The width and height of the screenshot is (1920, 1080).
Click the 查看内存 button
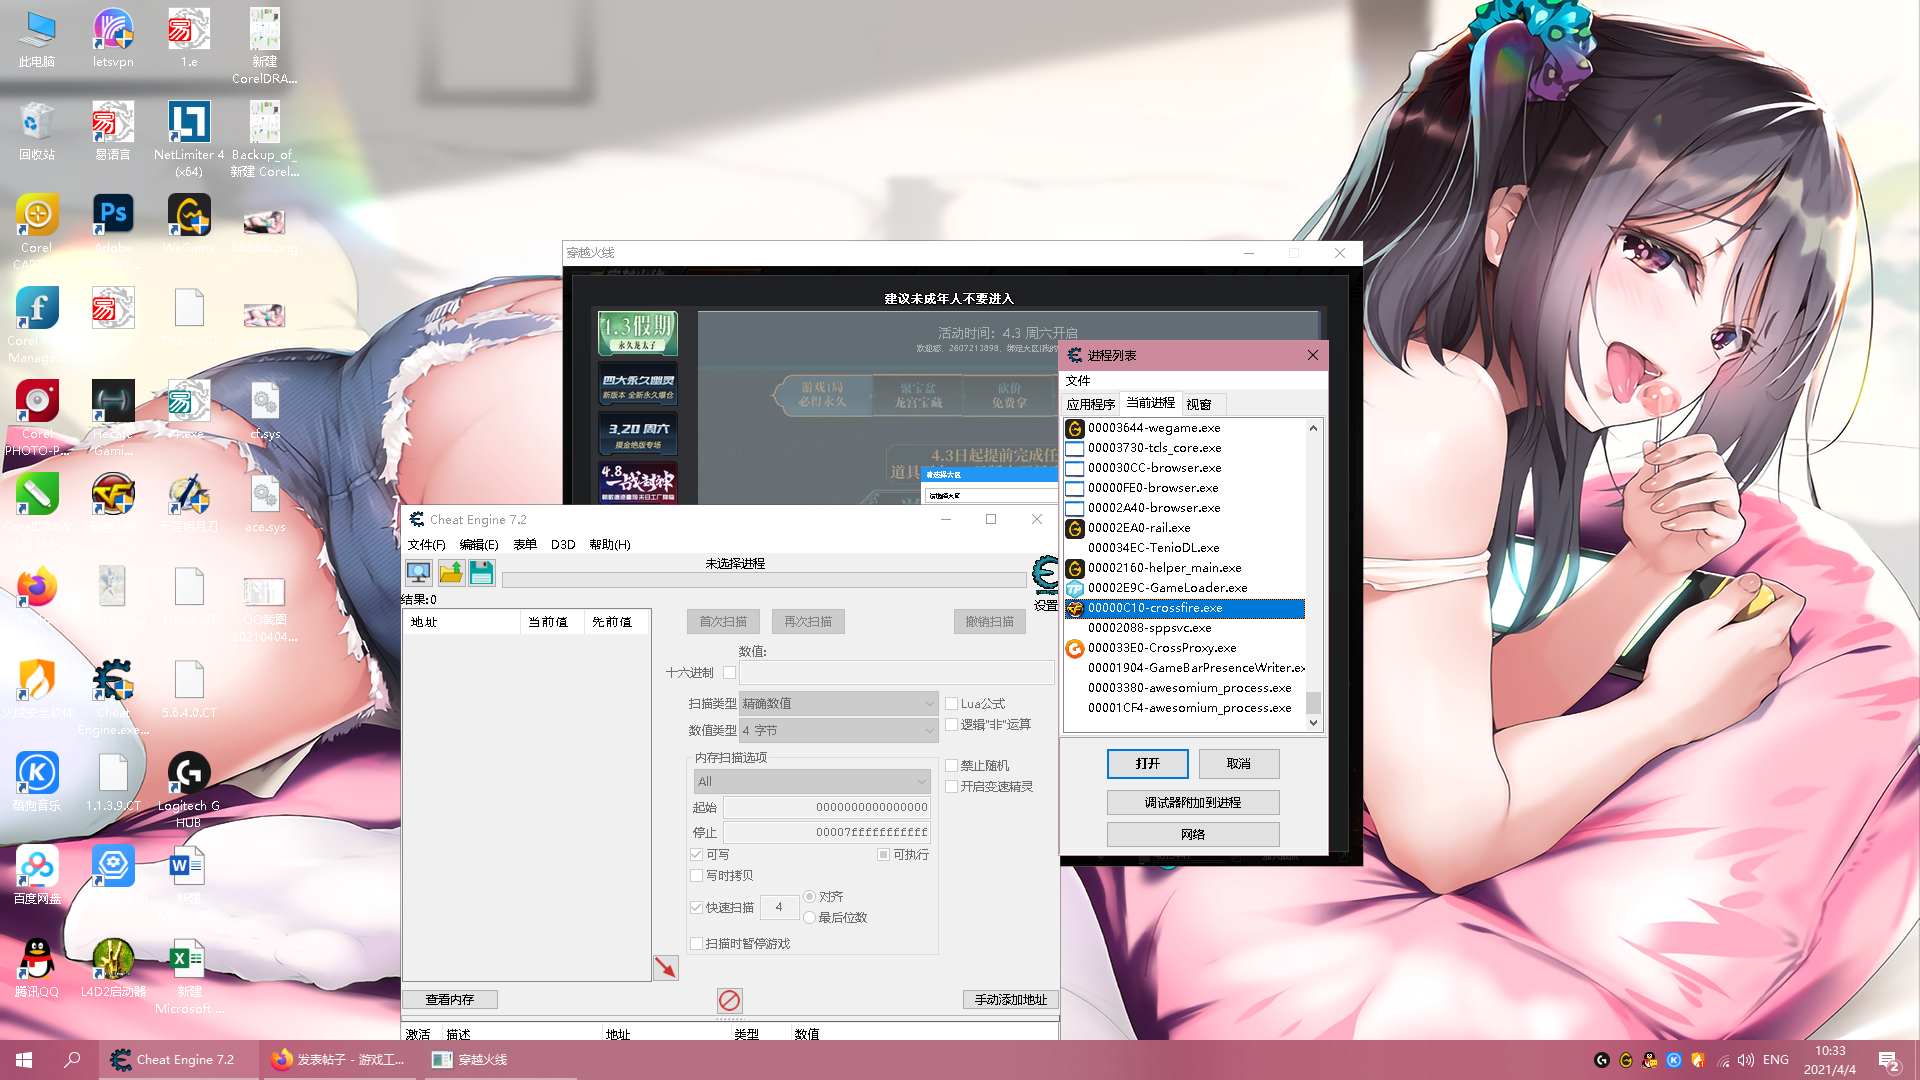[449, 1000]
